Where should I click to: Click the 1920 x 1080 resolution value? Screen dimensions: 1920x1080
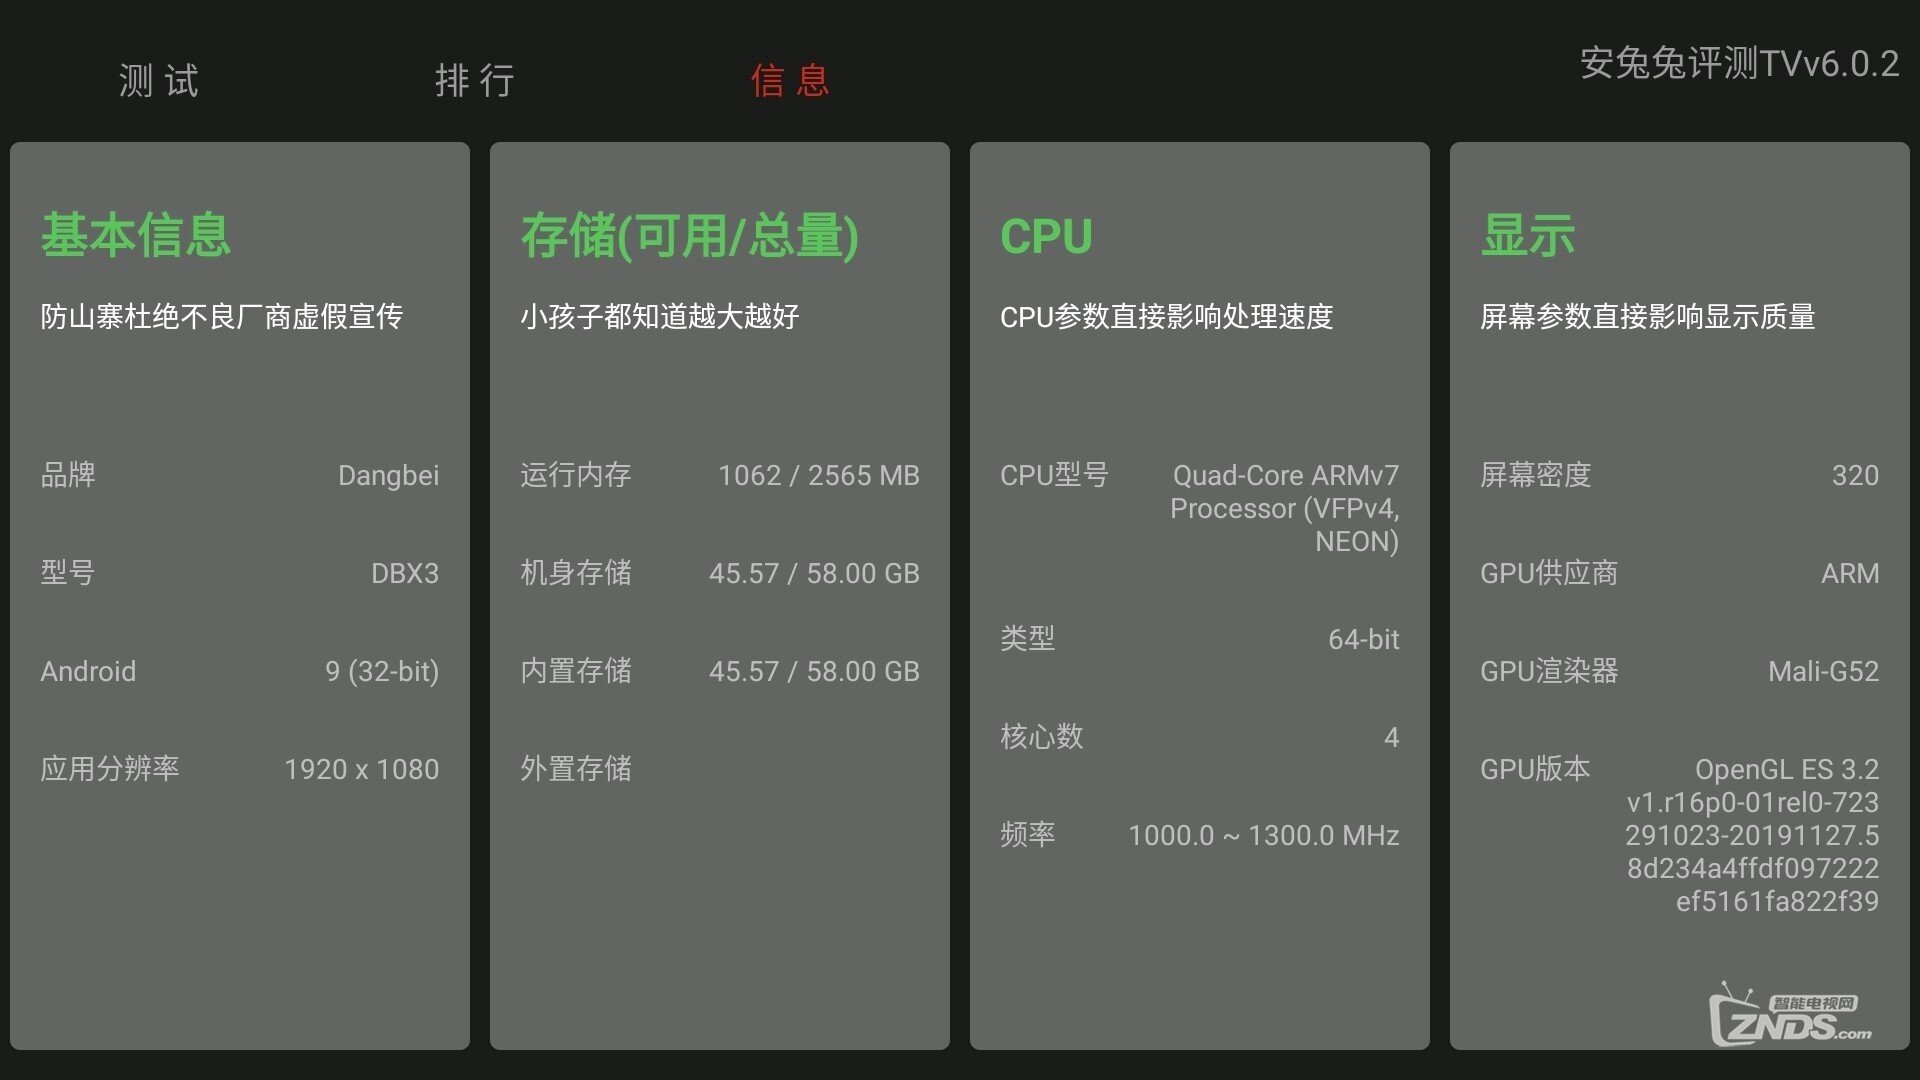tap(362, 769)
